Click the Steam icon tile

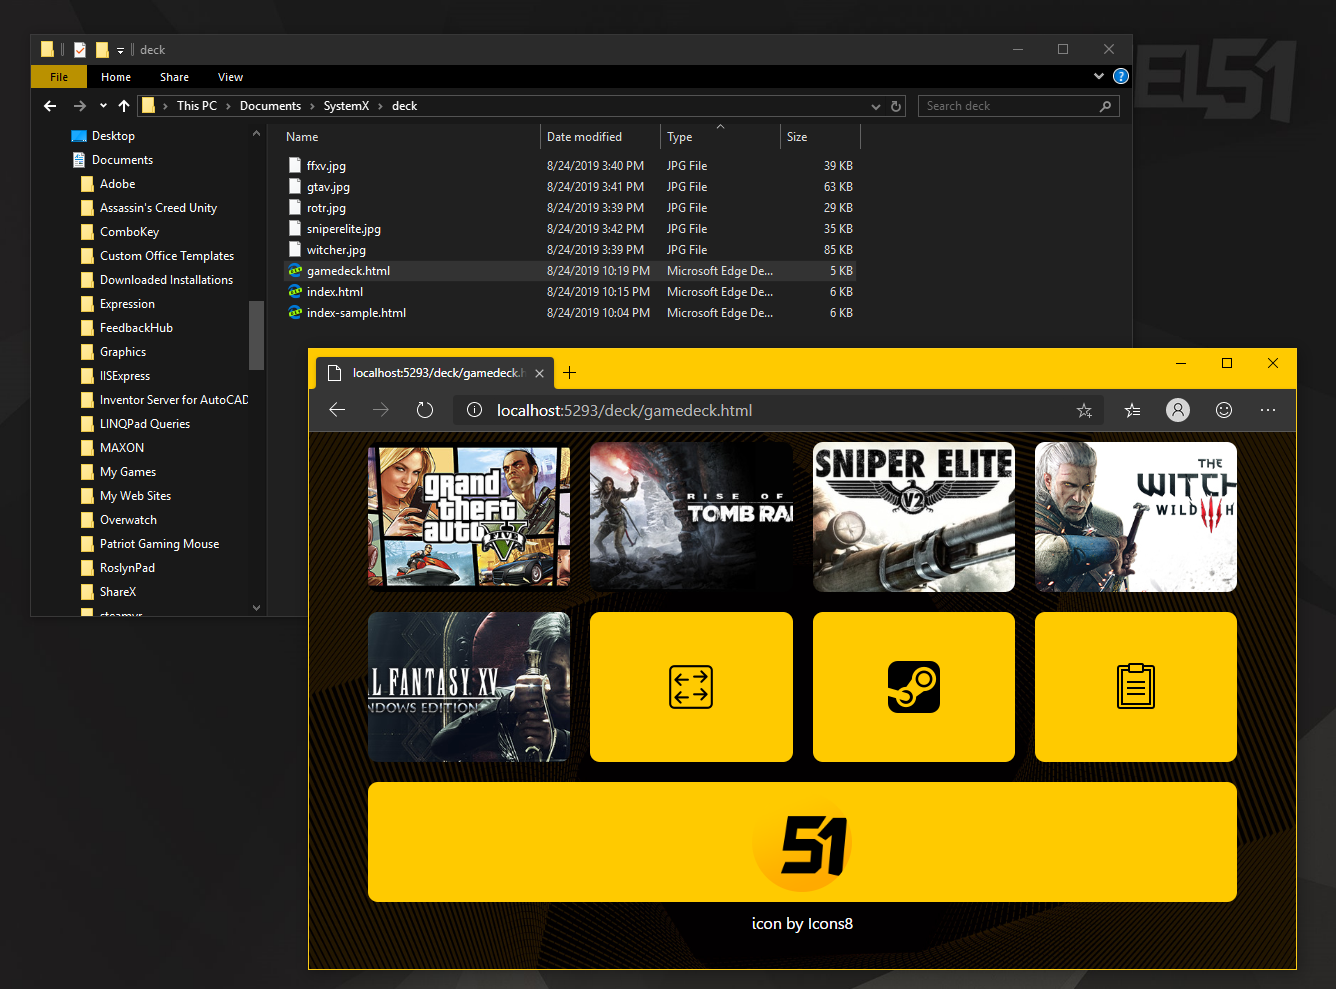[x=913, y=687]
